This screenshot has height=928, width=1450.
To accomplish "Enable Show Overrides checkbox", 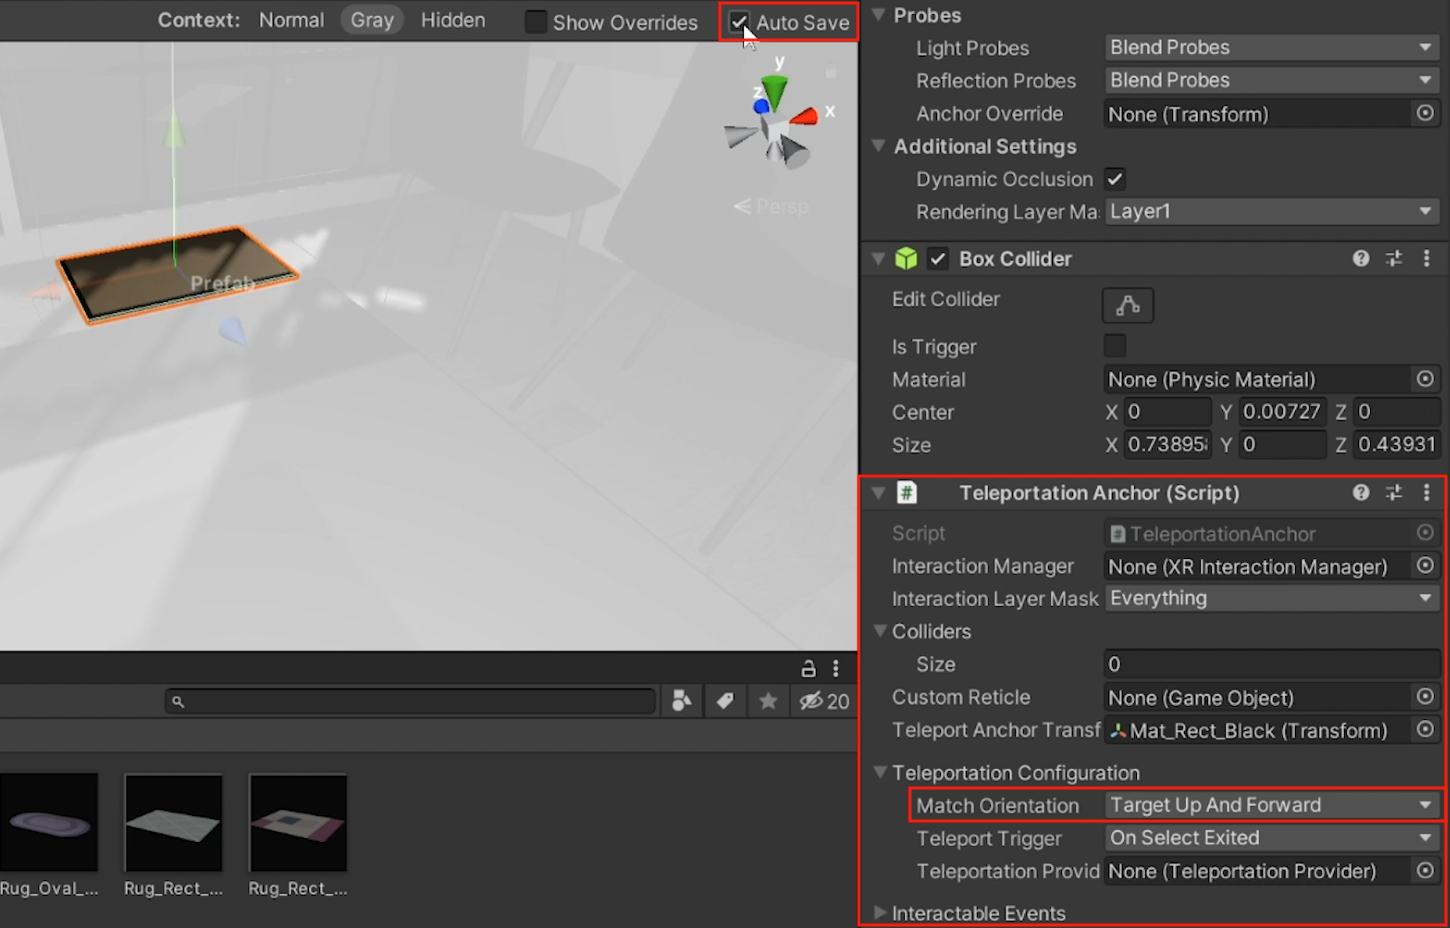I will [x=537, y=22].
